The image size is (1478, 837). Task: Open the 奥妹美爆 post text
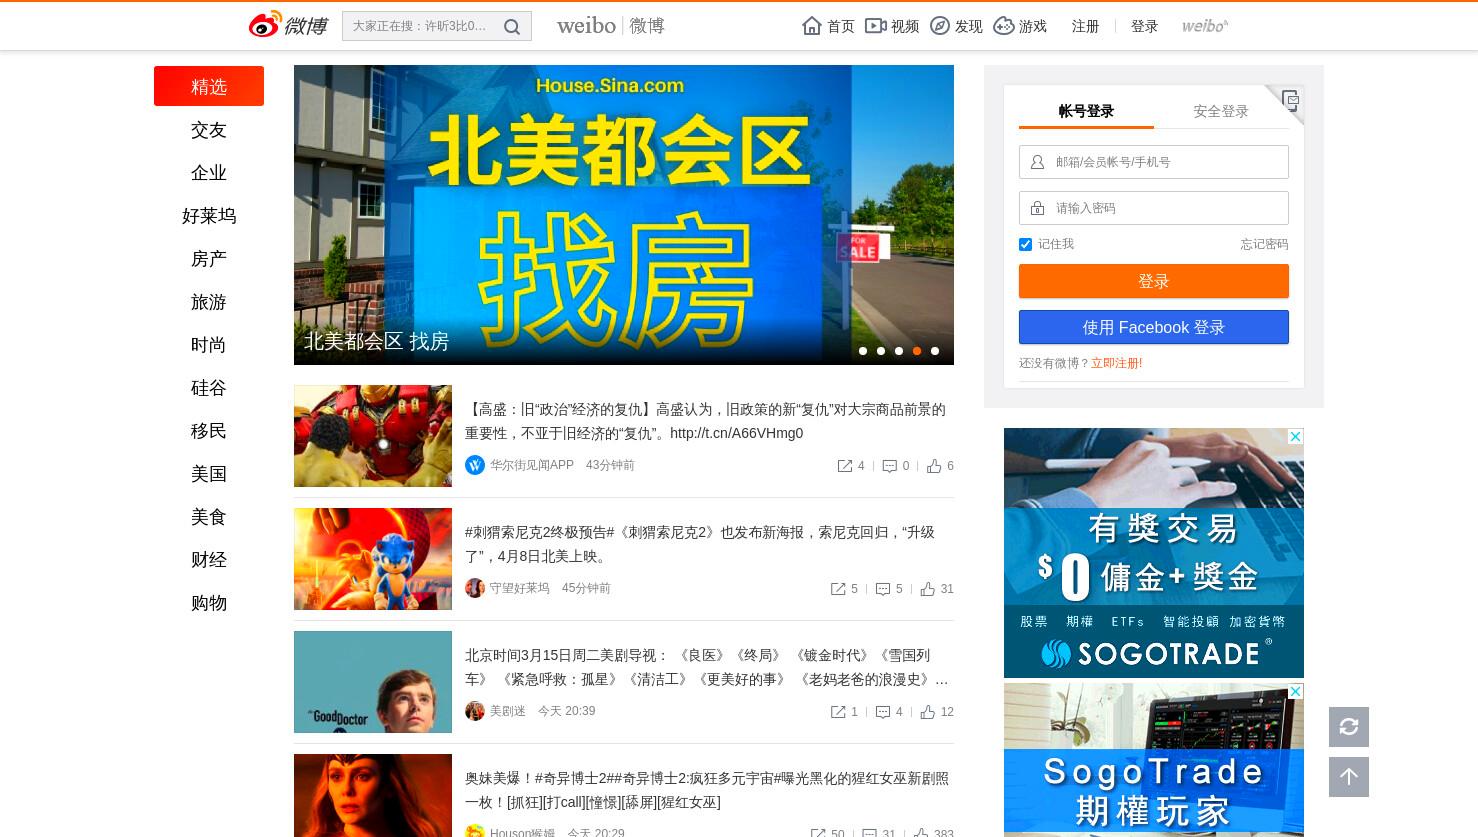(x=707, y=790)
